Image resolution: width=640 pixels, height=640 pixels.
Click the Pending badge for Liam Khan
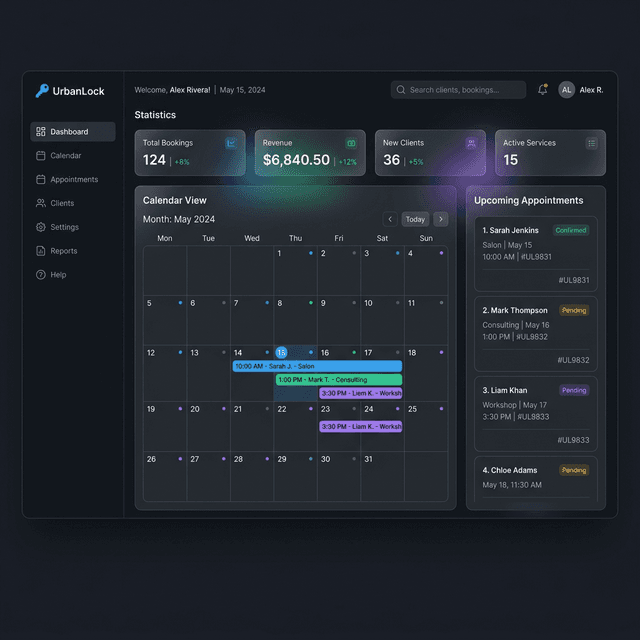tap(574, 390)
